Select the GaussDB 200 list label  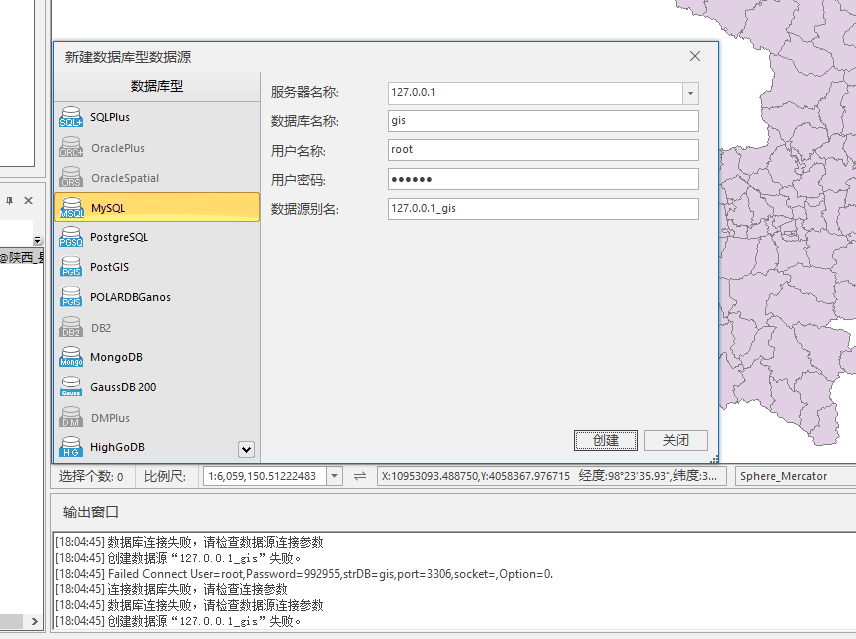123,387
